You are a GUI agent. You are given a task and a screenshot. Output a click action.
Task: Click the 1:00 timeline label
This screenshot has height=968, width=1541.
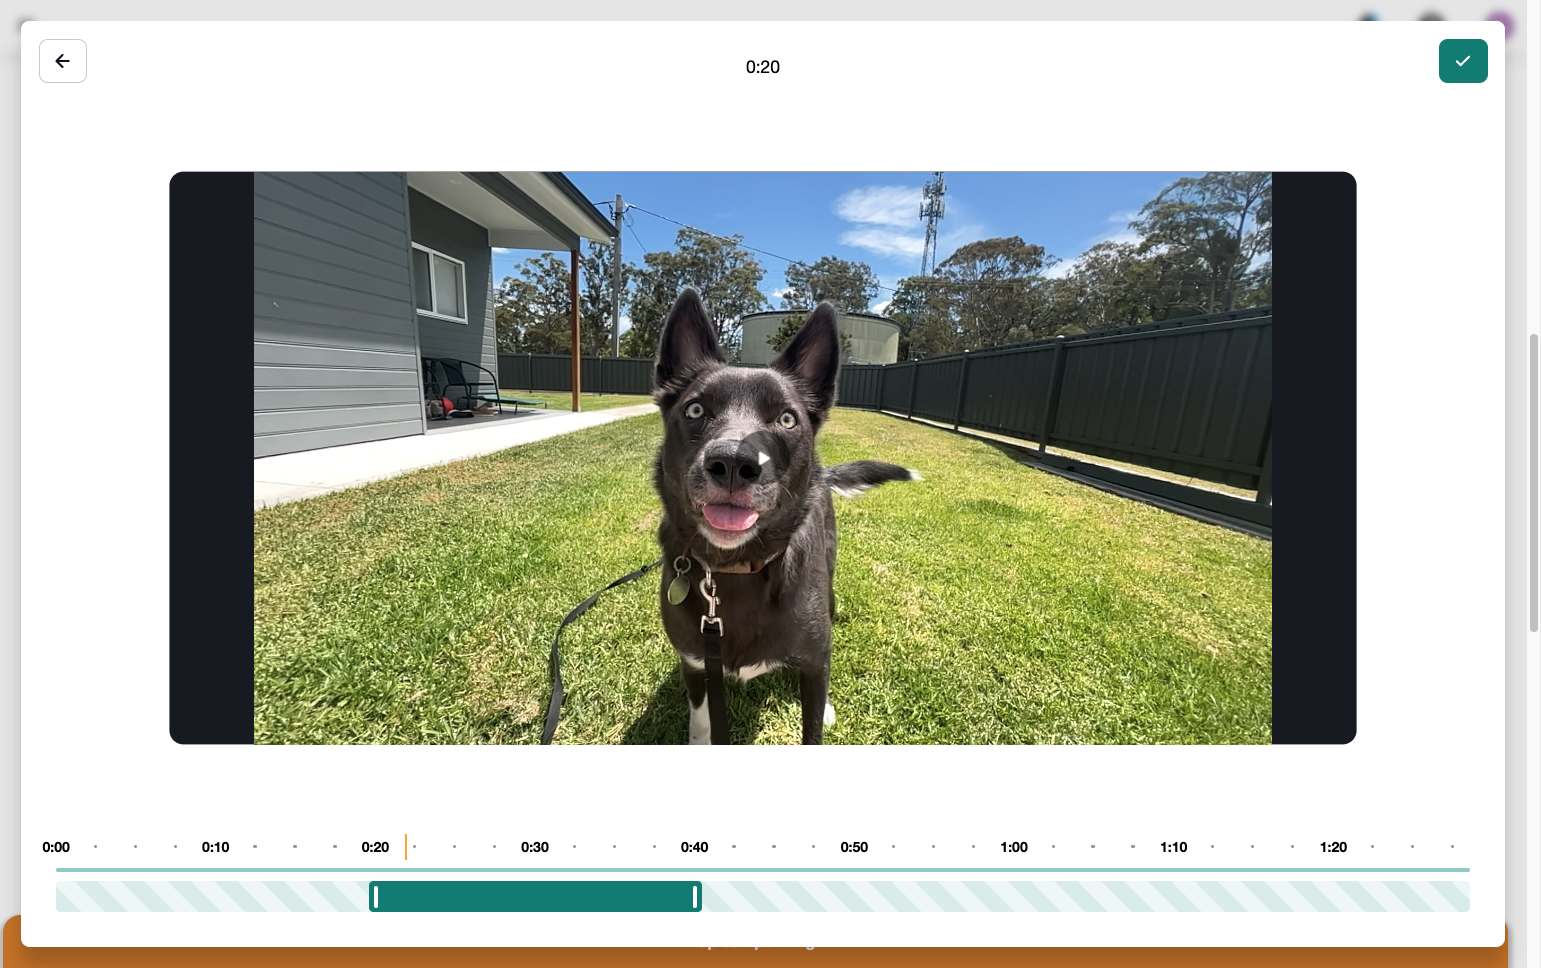coord(1014,847)
